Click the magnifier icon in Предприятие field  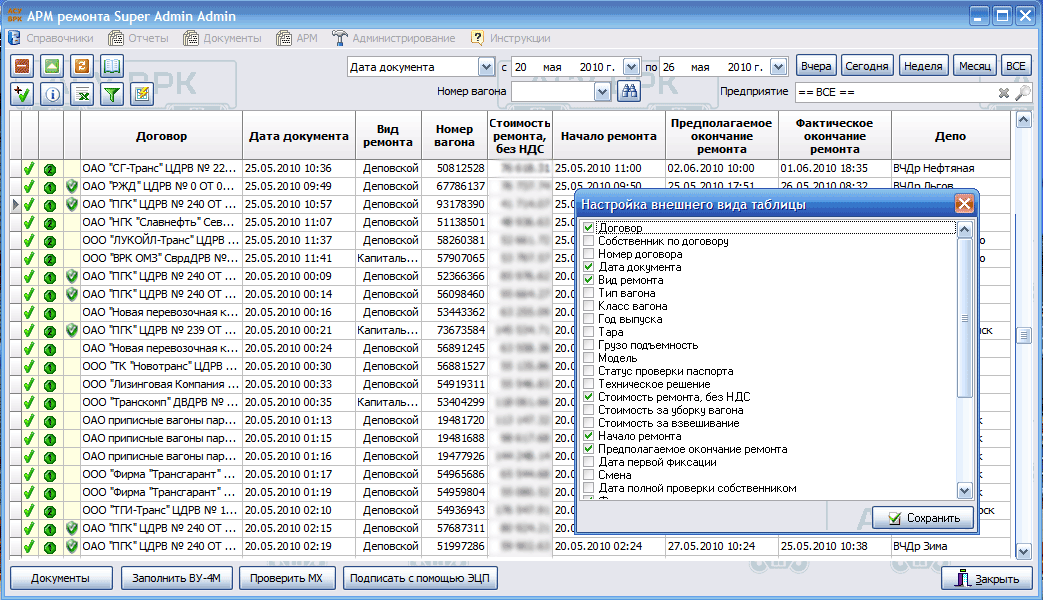pyautogui.click(x=1023, y=92)
